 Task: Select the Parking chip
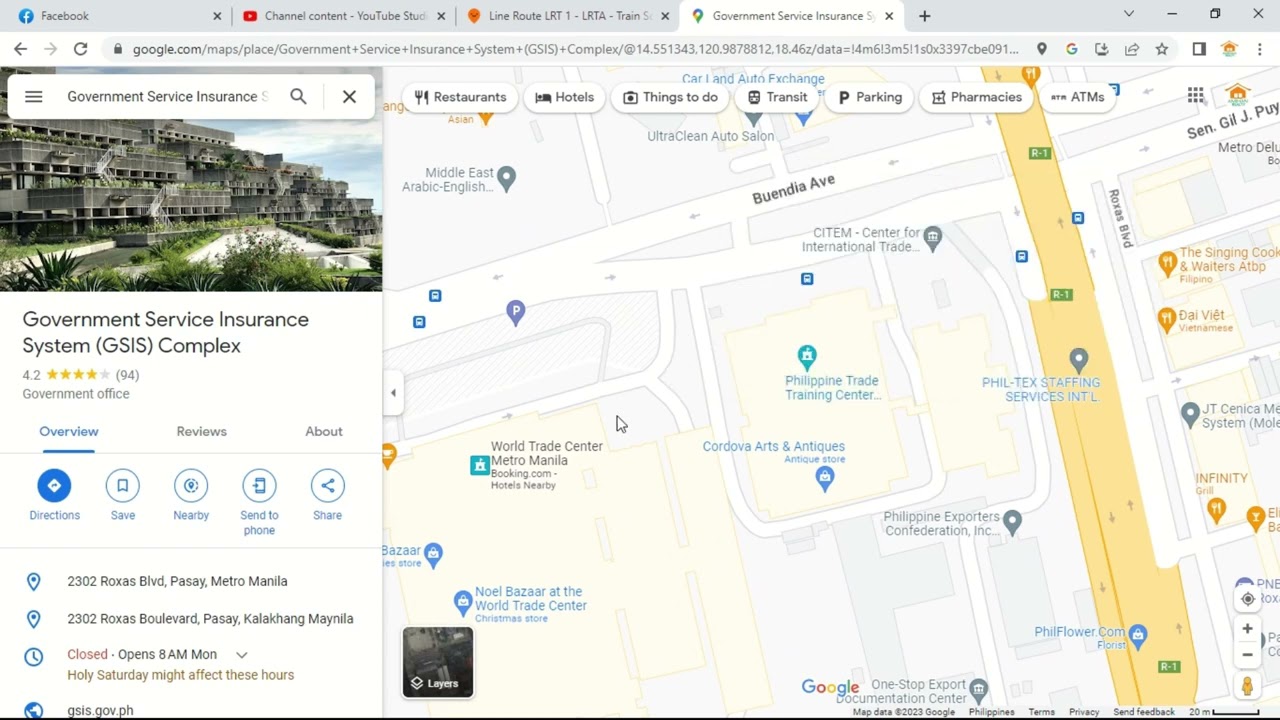pos(870,97)
